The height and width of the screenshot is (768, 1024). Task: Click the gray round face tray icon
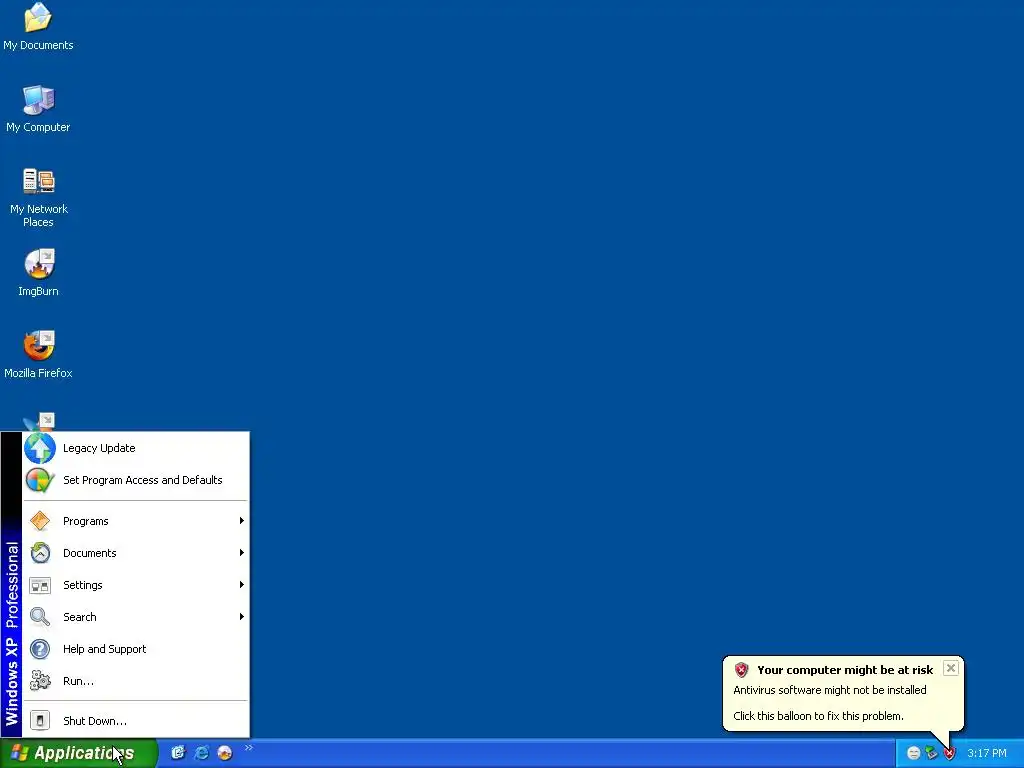(x=914, y=753)
